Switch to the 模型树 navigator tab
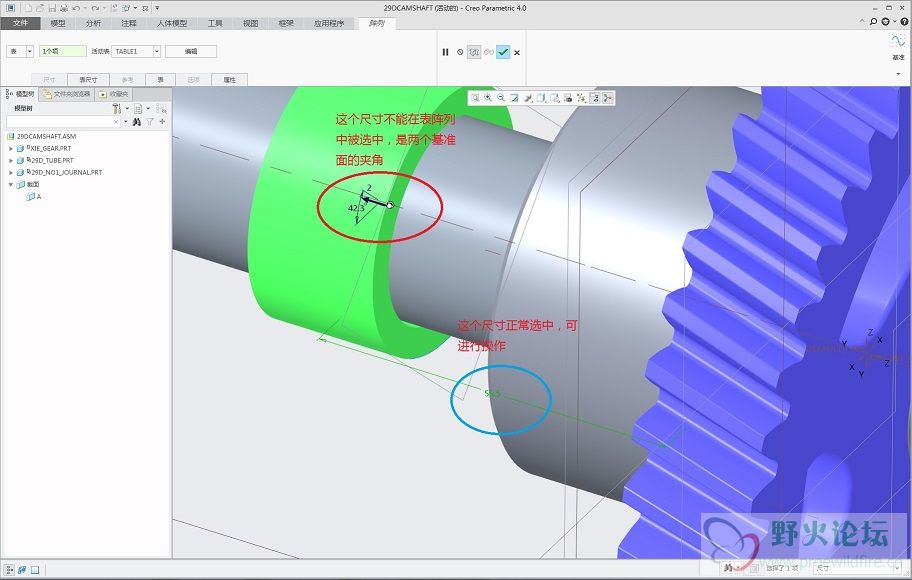 [20, 94]
